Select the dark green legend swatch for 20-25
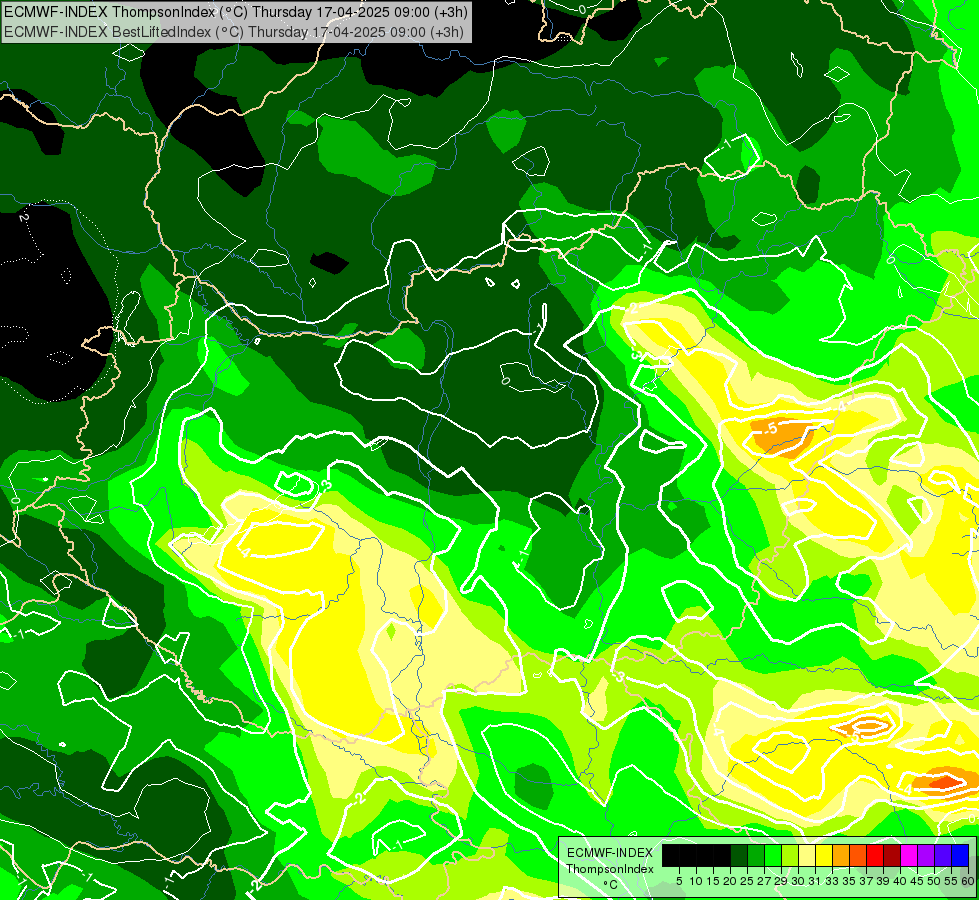This screenshot has width=979, height=900. (739, 855)
